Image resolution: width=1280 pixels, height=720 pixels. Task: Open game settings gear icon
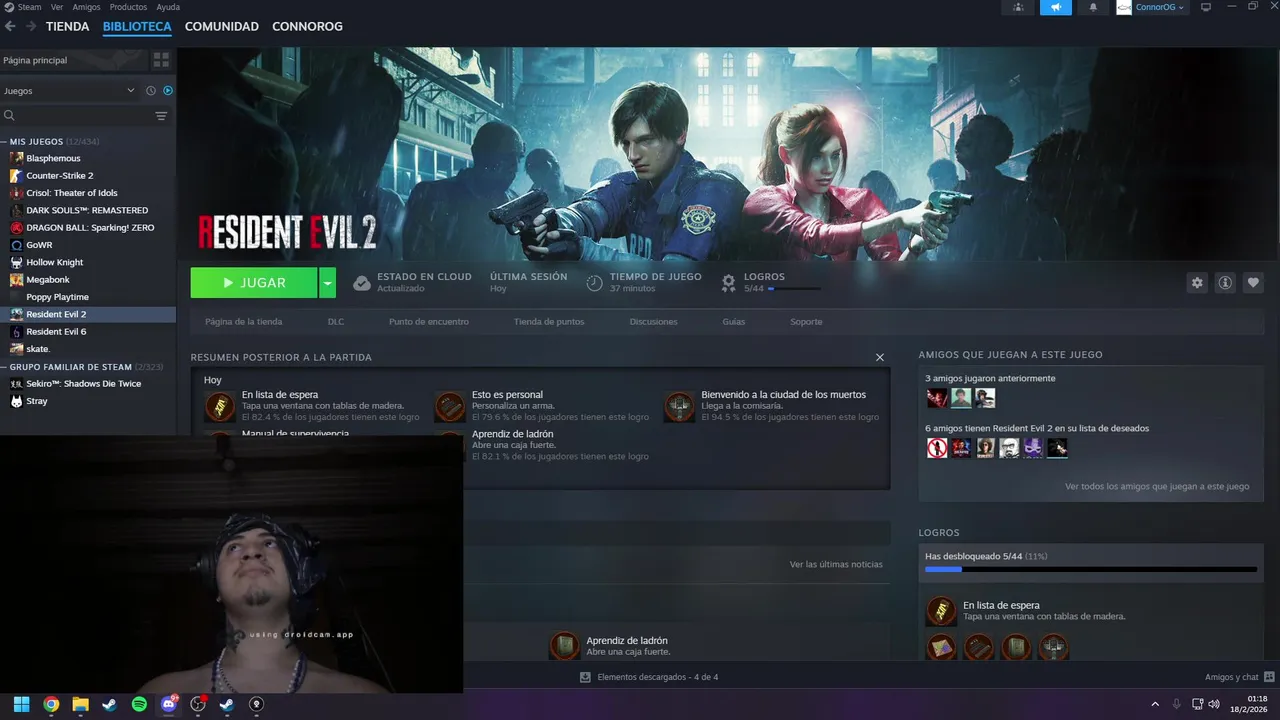tap(1197, 283)
